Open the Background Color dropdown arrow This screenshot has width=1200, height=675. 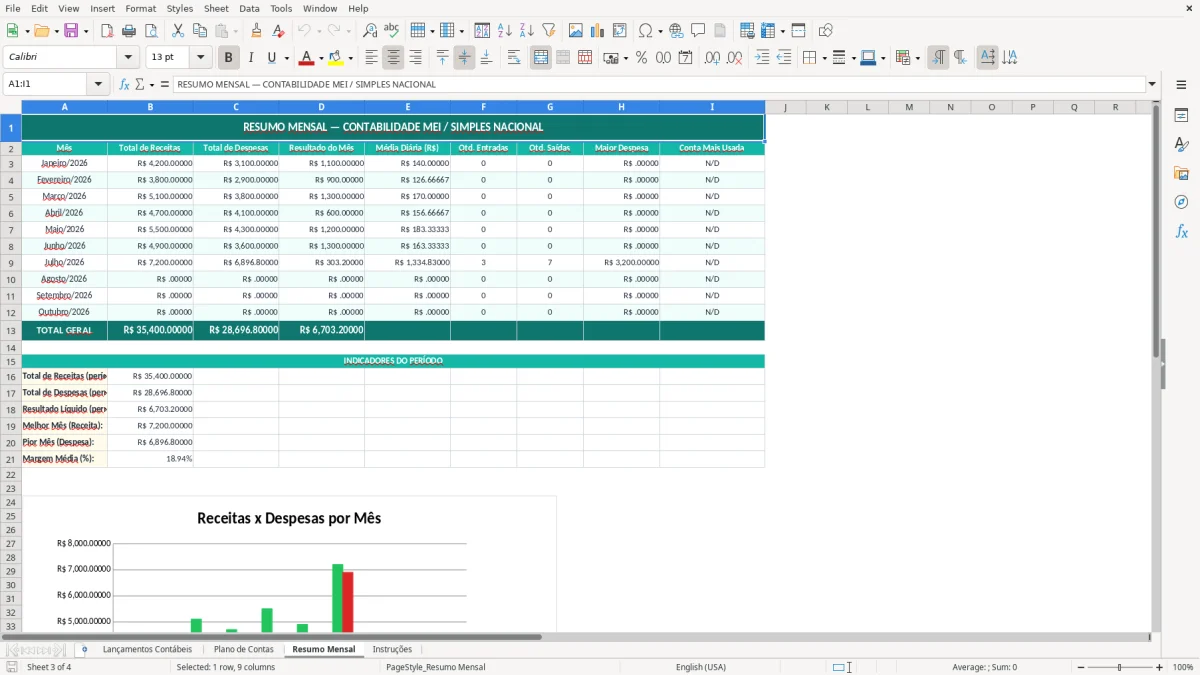point(350,58)
